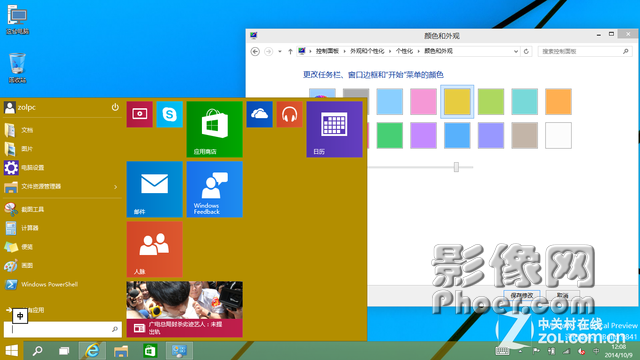Click the power button in Start menu
The image size is (640, 360).
[115, 107]
